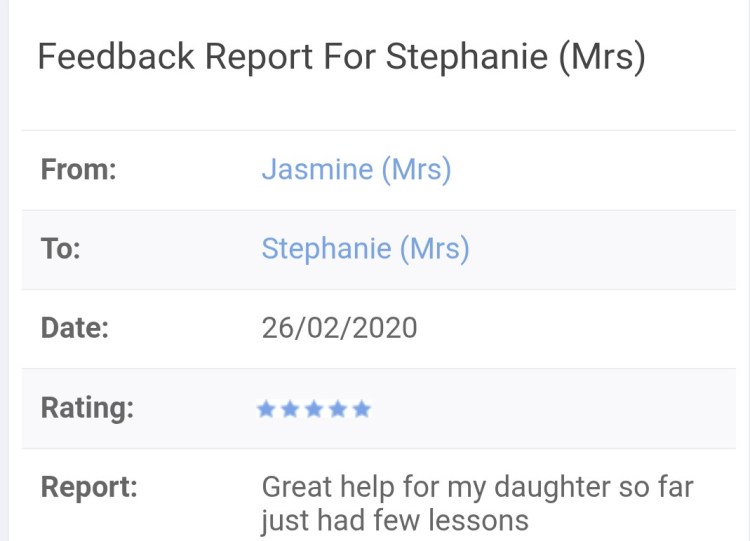Click the date value 26/02/2020
Image resolution: width=750 pixels, height=541 pixels.
coord(339,328)
